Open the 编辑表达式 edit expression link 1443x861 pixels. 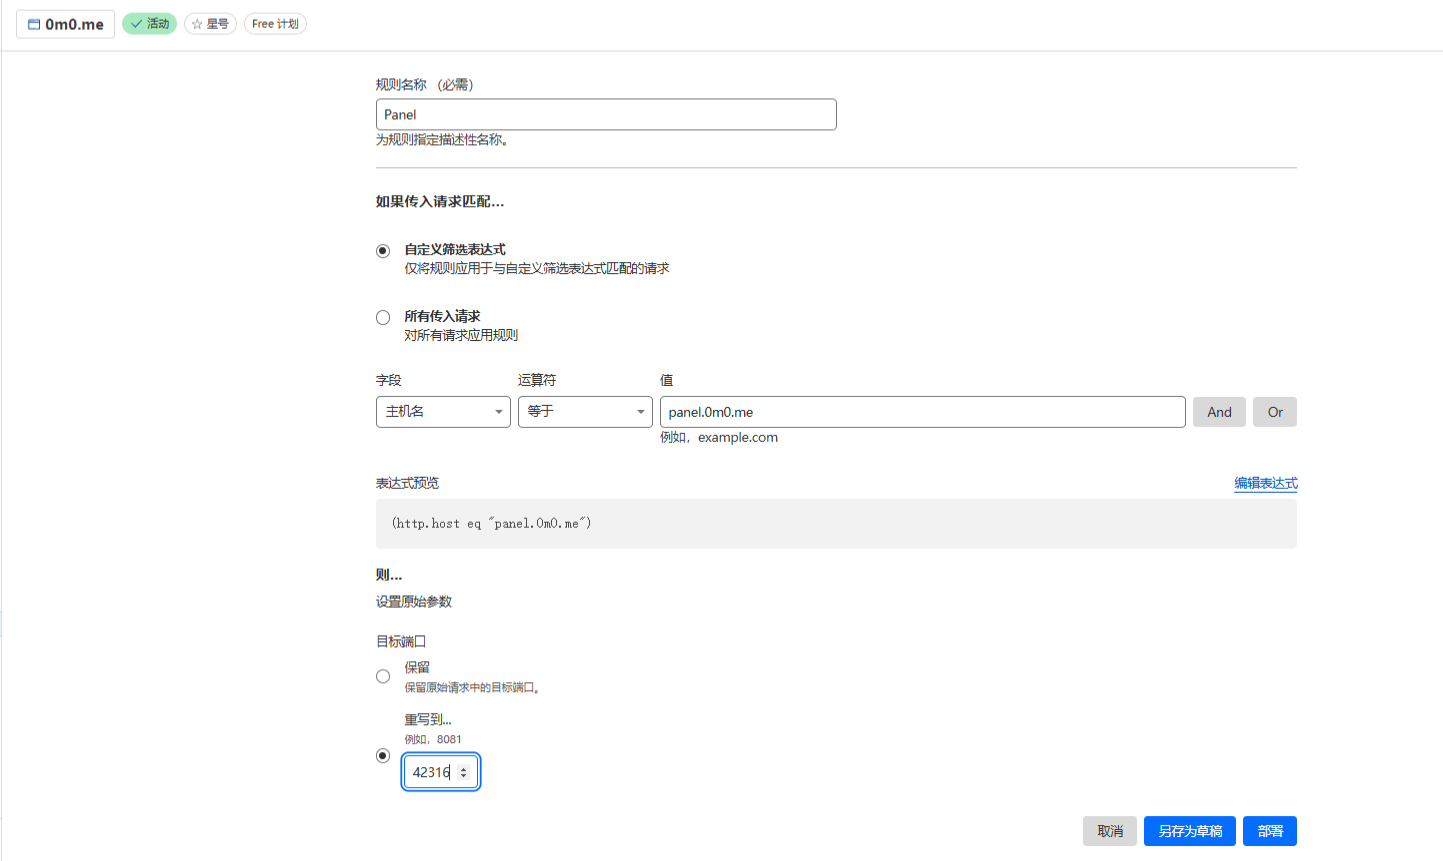point(1265,483)
